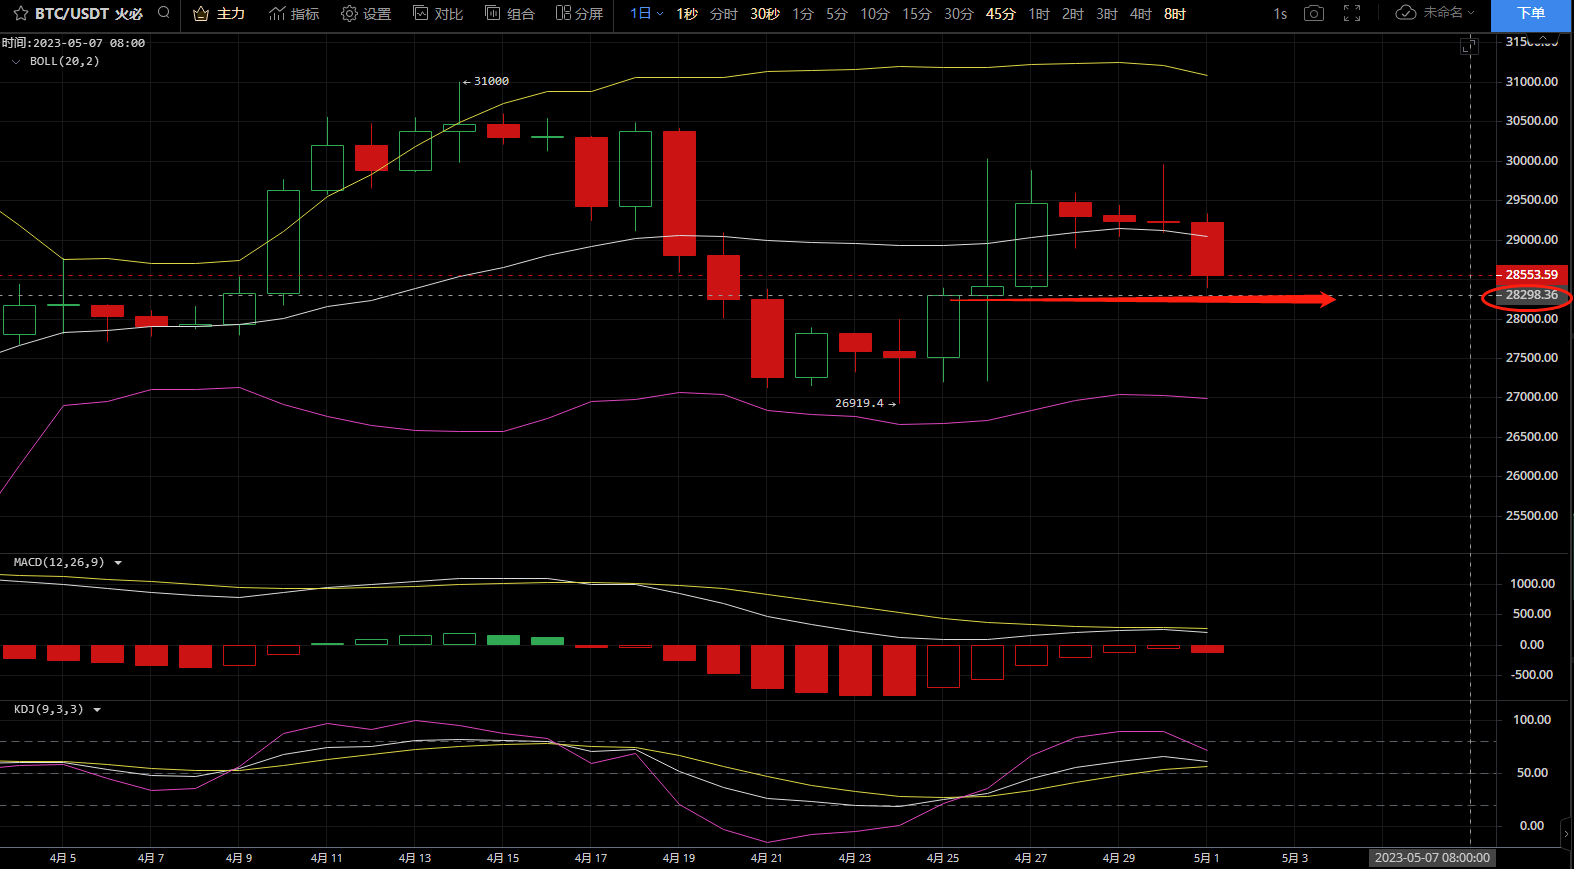Select the 3时 interval
Image resolution: width=1574 pixels, height=869 pixels.
1107,14
